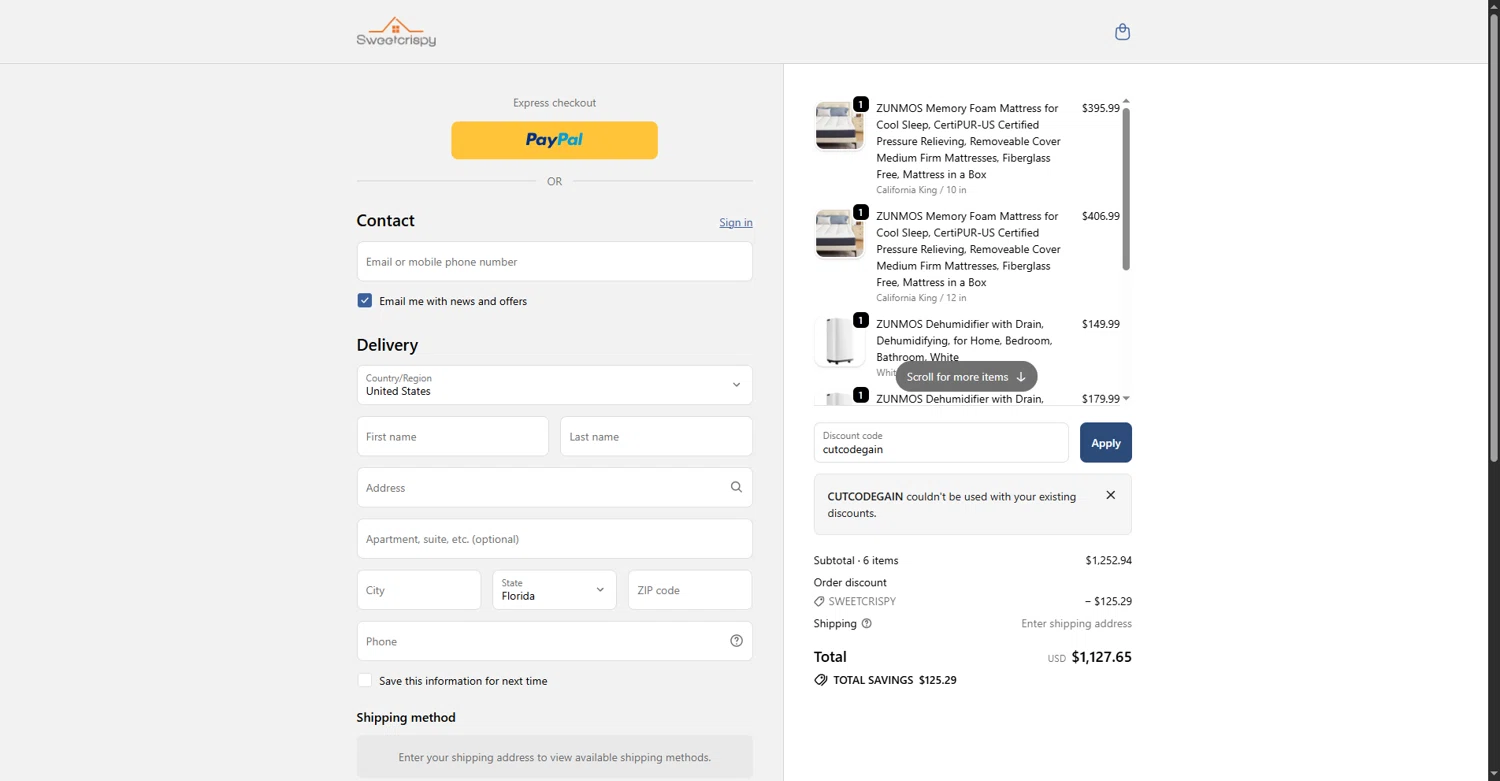Click the 'California King / 12 in' variant text
The width and height of the screenshot is (1500, 781).
(921, 298)
